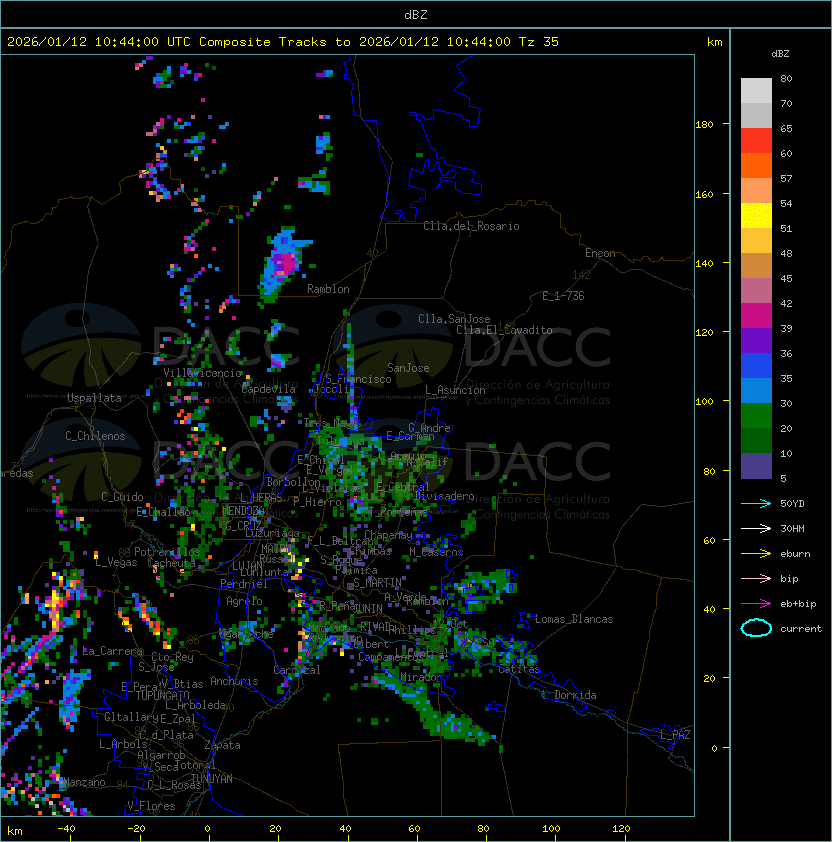The width and height of the screenshot is (832, 842).
Task: Click the 'L_Dormida' map label
Action: pos(569,695)
